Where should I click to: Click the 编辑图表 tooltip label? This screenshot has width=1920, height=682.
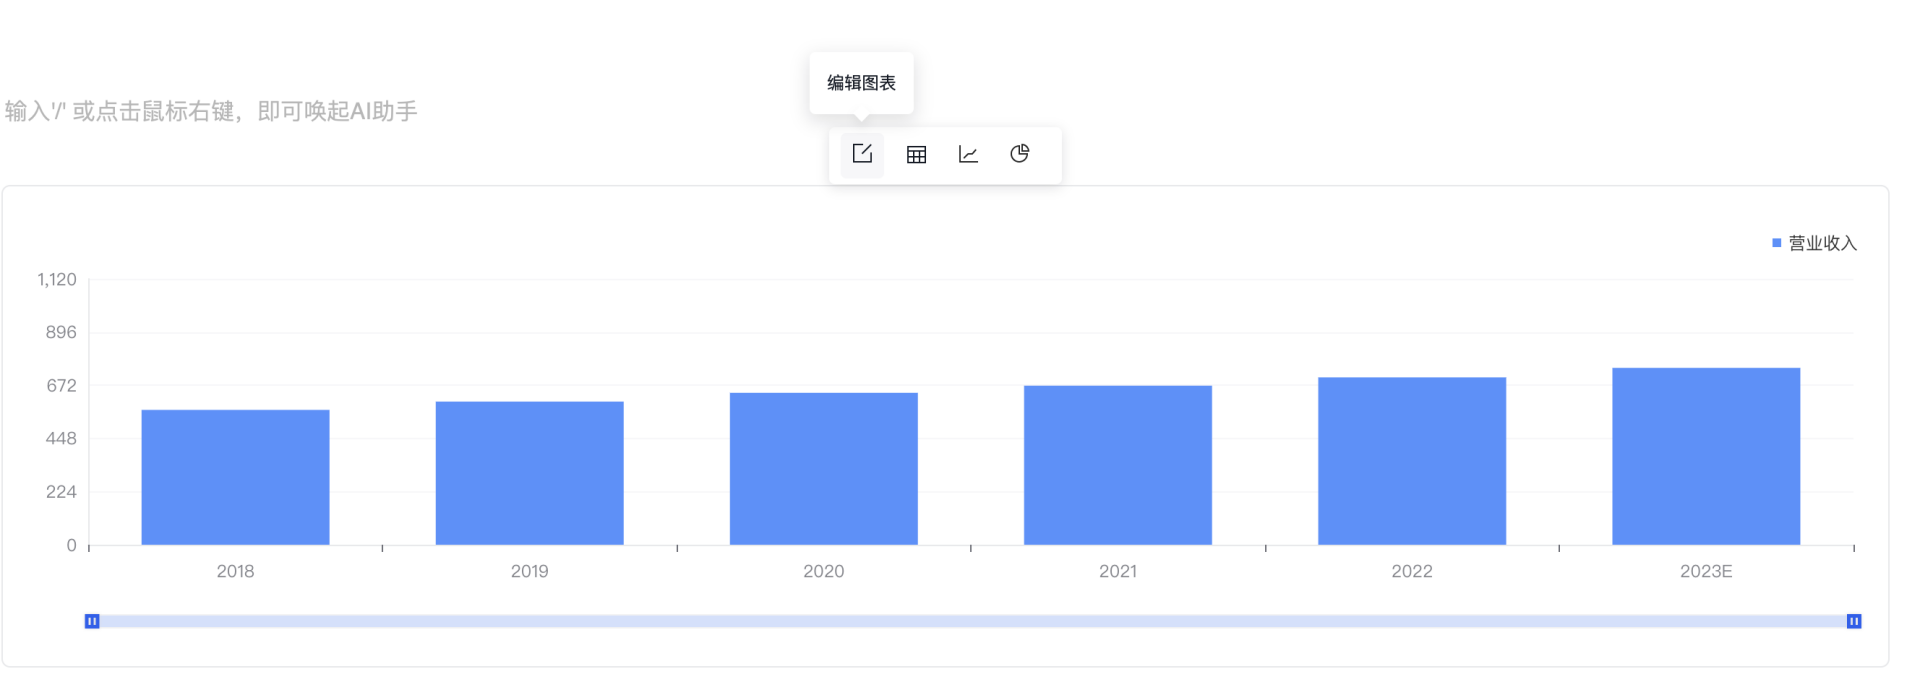coord(861,83)
